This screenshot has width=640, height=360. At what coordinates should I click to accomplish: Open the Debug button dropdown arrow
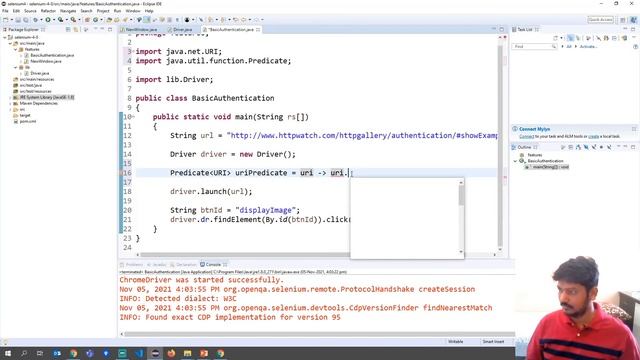(x=41, y=20)
